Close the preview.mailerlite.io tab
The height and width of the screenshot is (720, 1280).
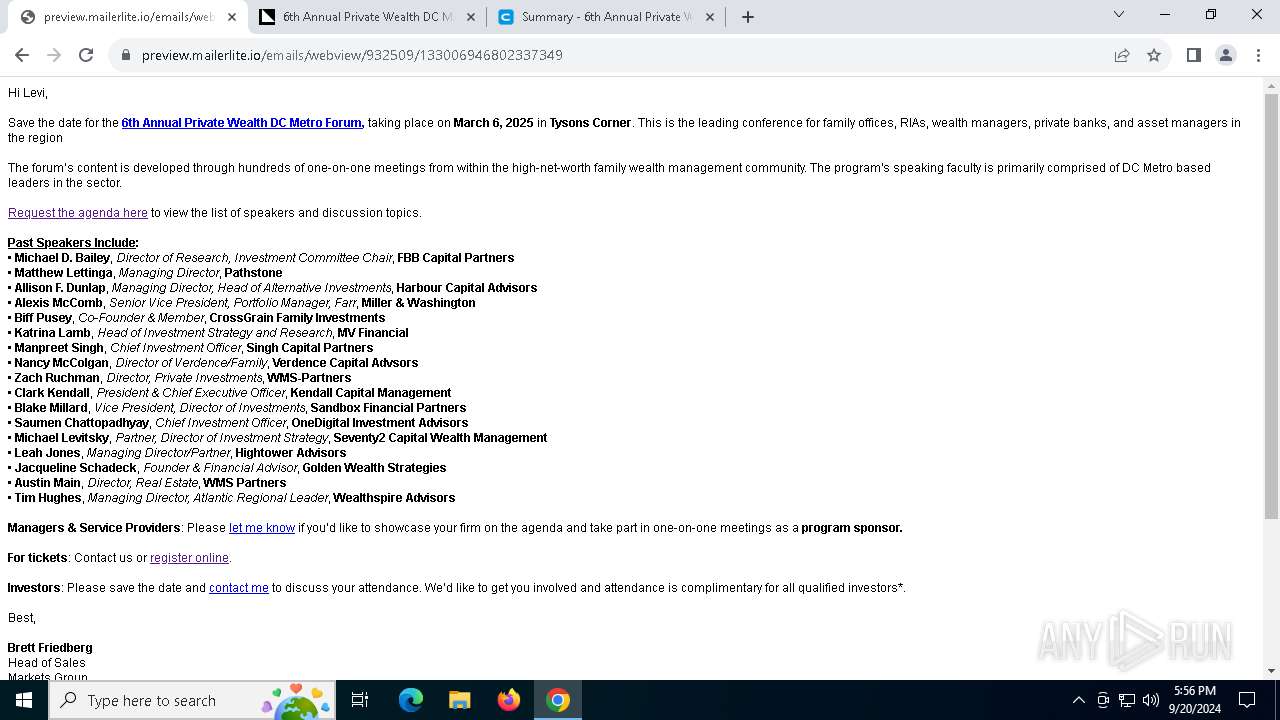232,16
